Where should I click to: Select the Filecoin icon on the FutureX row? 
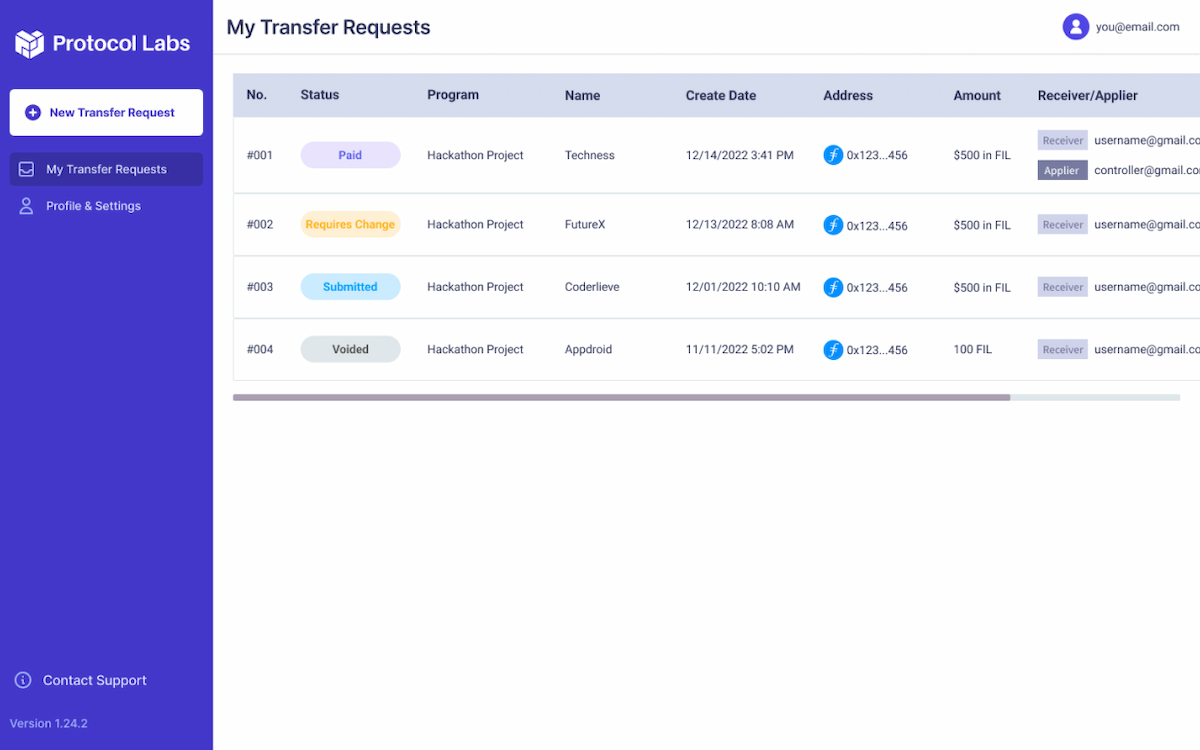(x=833, y=225)
